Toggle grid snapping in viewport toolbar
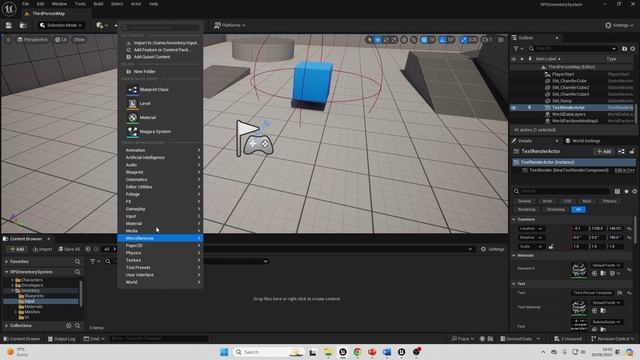The height and width of the screenshot is (360, 640). 424,40
